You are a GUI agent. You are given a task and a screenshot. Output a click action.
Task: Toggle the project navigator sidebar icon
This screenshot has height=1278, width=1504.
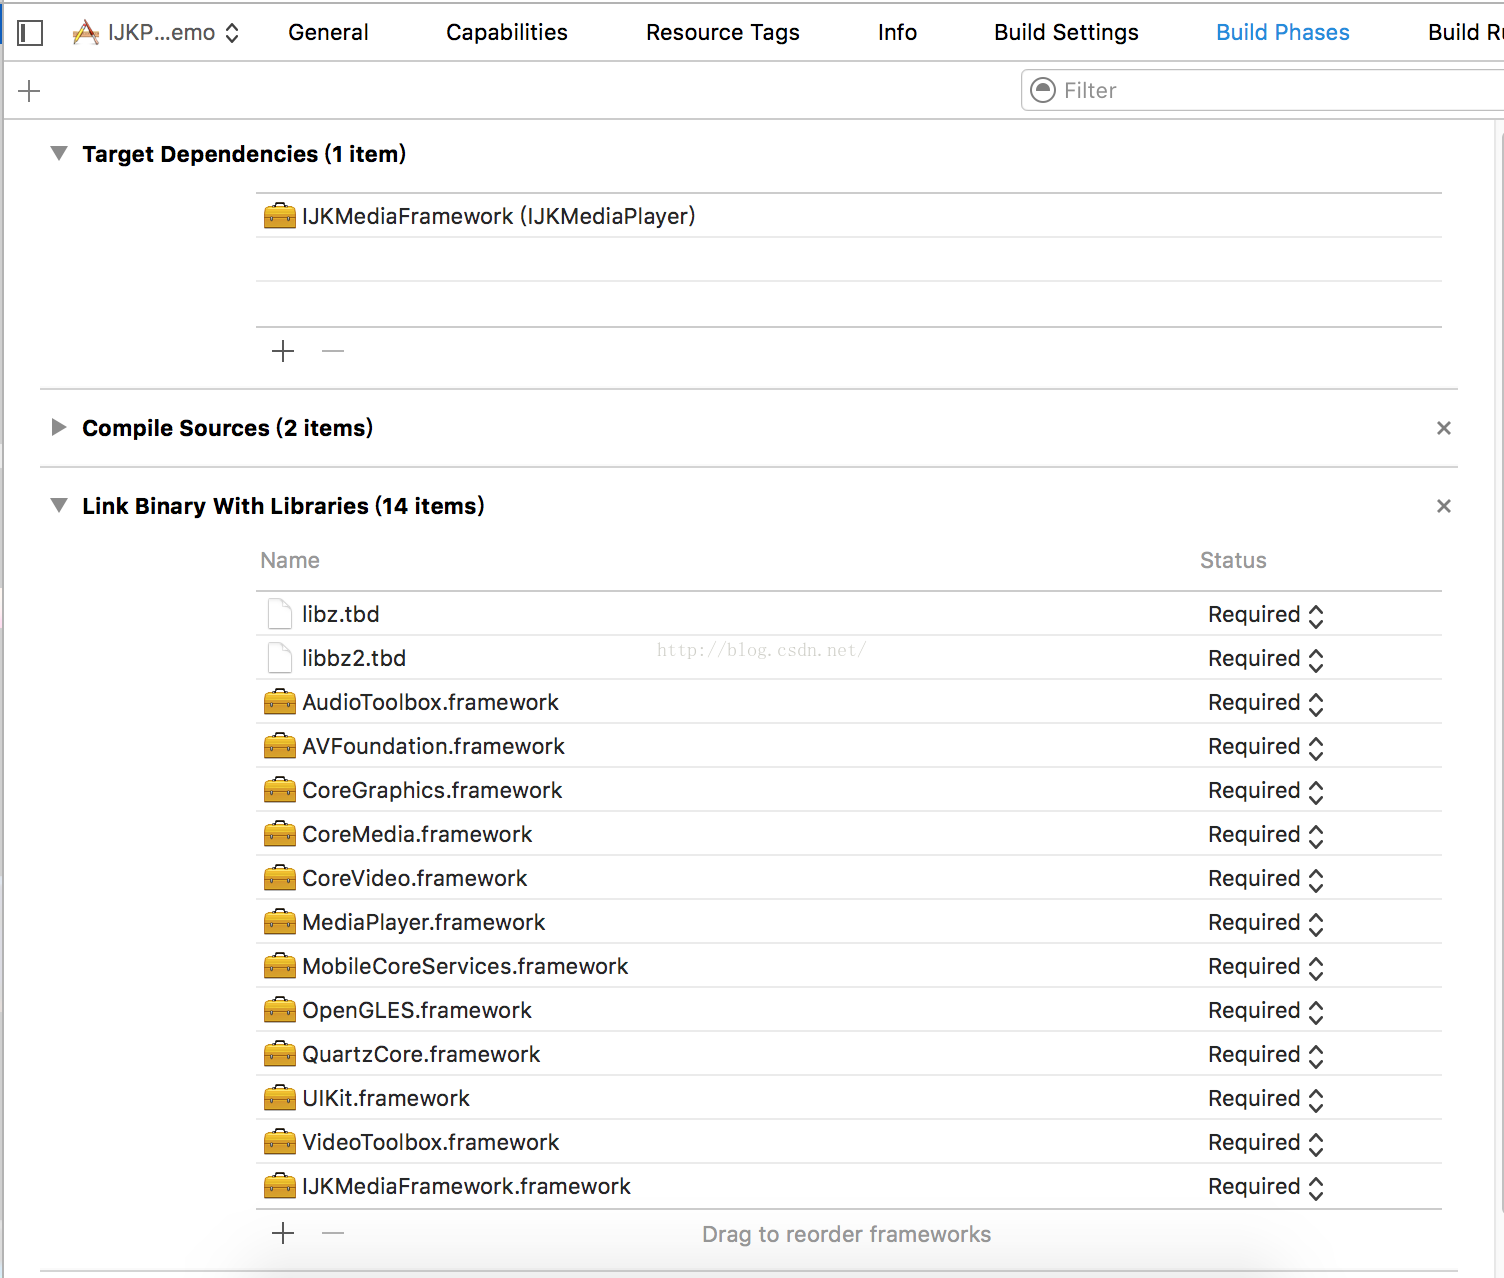pos(30,33)
